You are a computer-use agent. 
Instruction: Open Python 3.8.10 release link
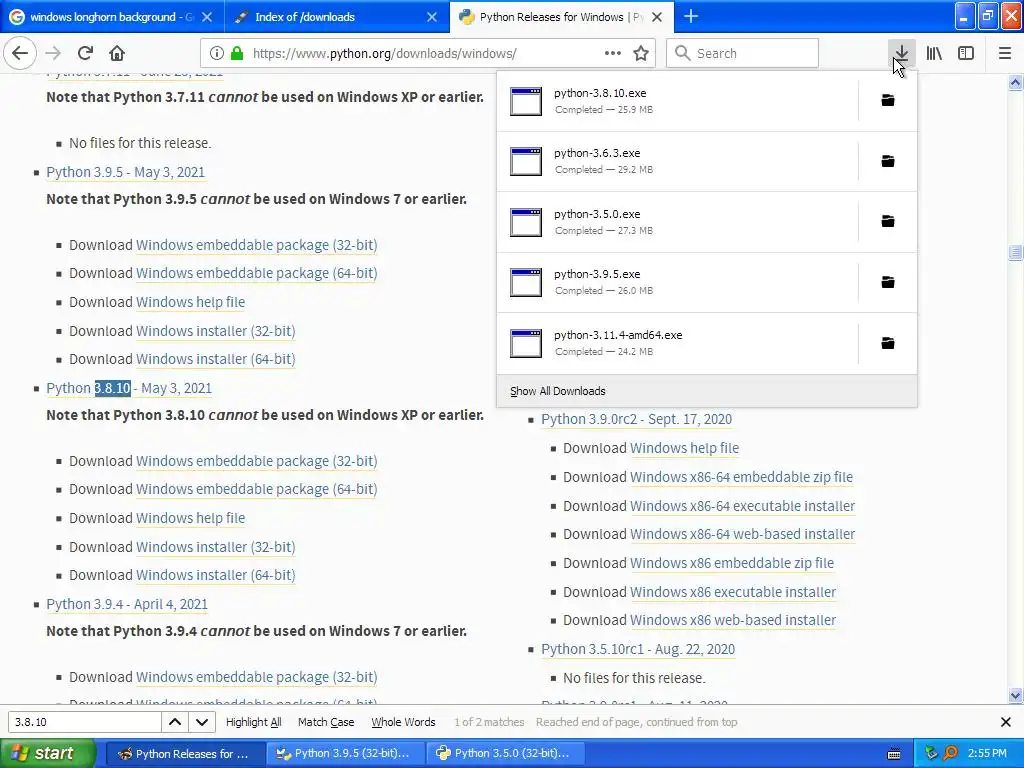[129, 388]
